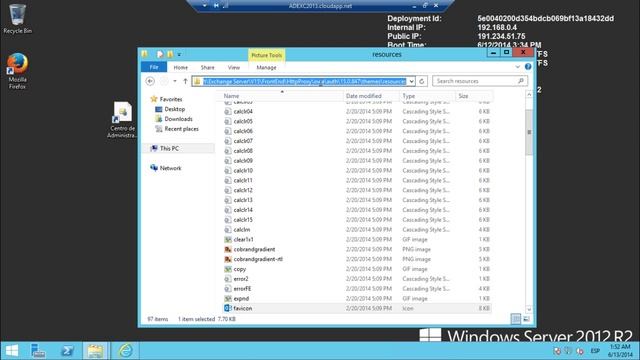
Task: Open Internet Explorer from taskbar
Action: [x=125, y=351]
